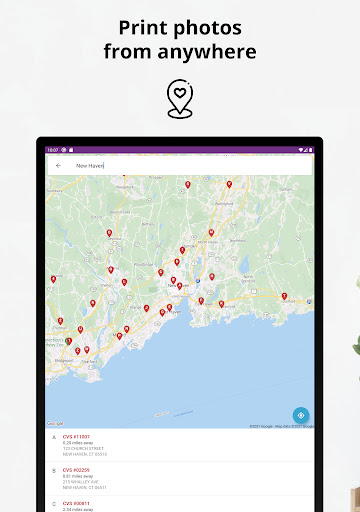Viewport: 360px width, 512px height.
Task: Tap the red pin above Wallingford
Action: pyautogui.click(x=229, y=184)
